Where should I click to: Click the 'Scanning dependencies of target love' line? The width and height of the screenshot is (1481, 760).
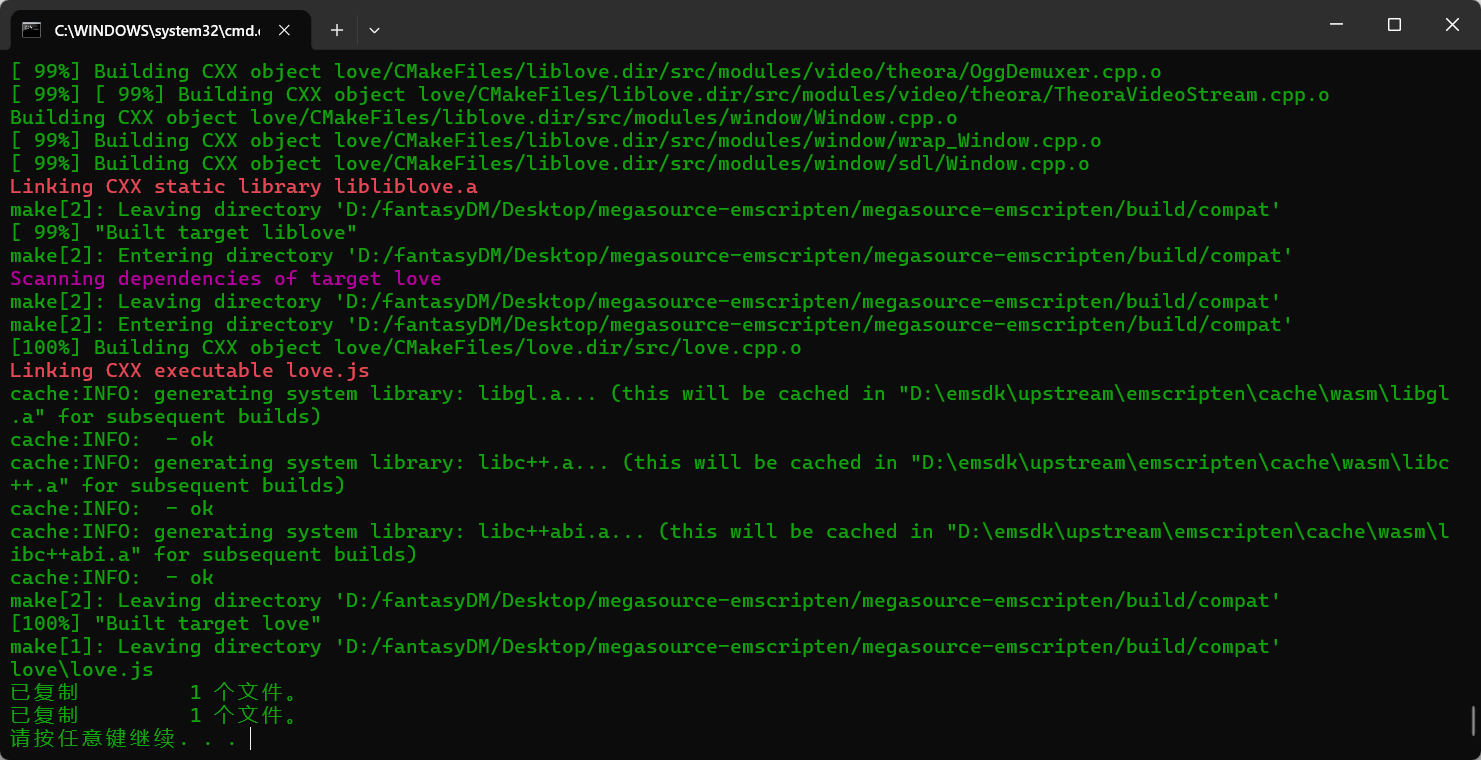(x=225, y=279)
